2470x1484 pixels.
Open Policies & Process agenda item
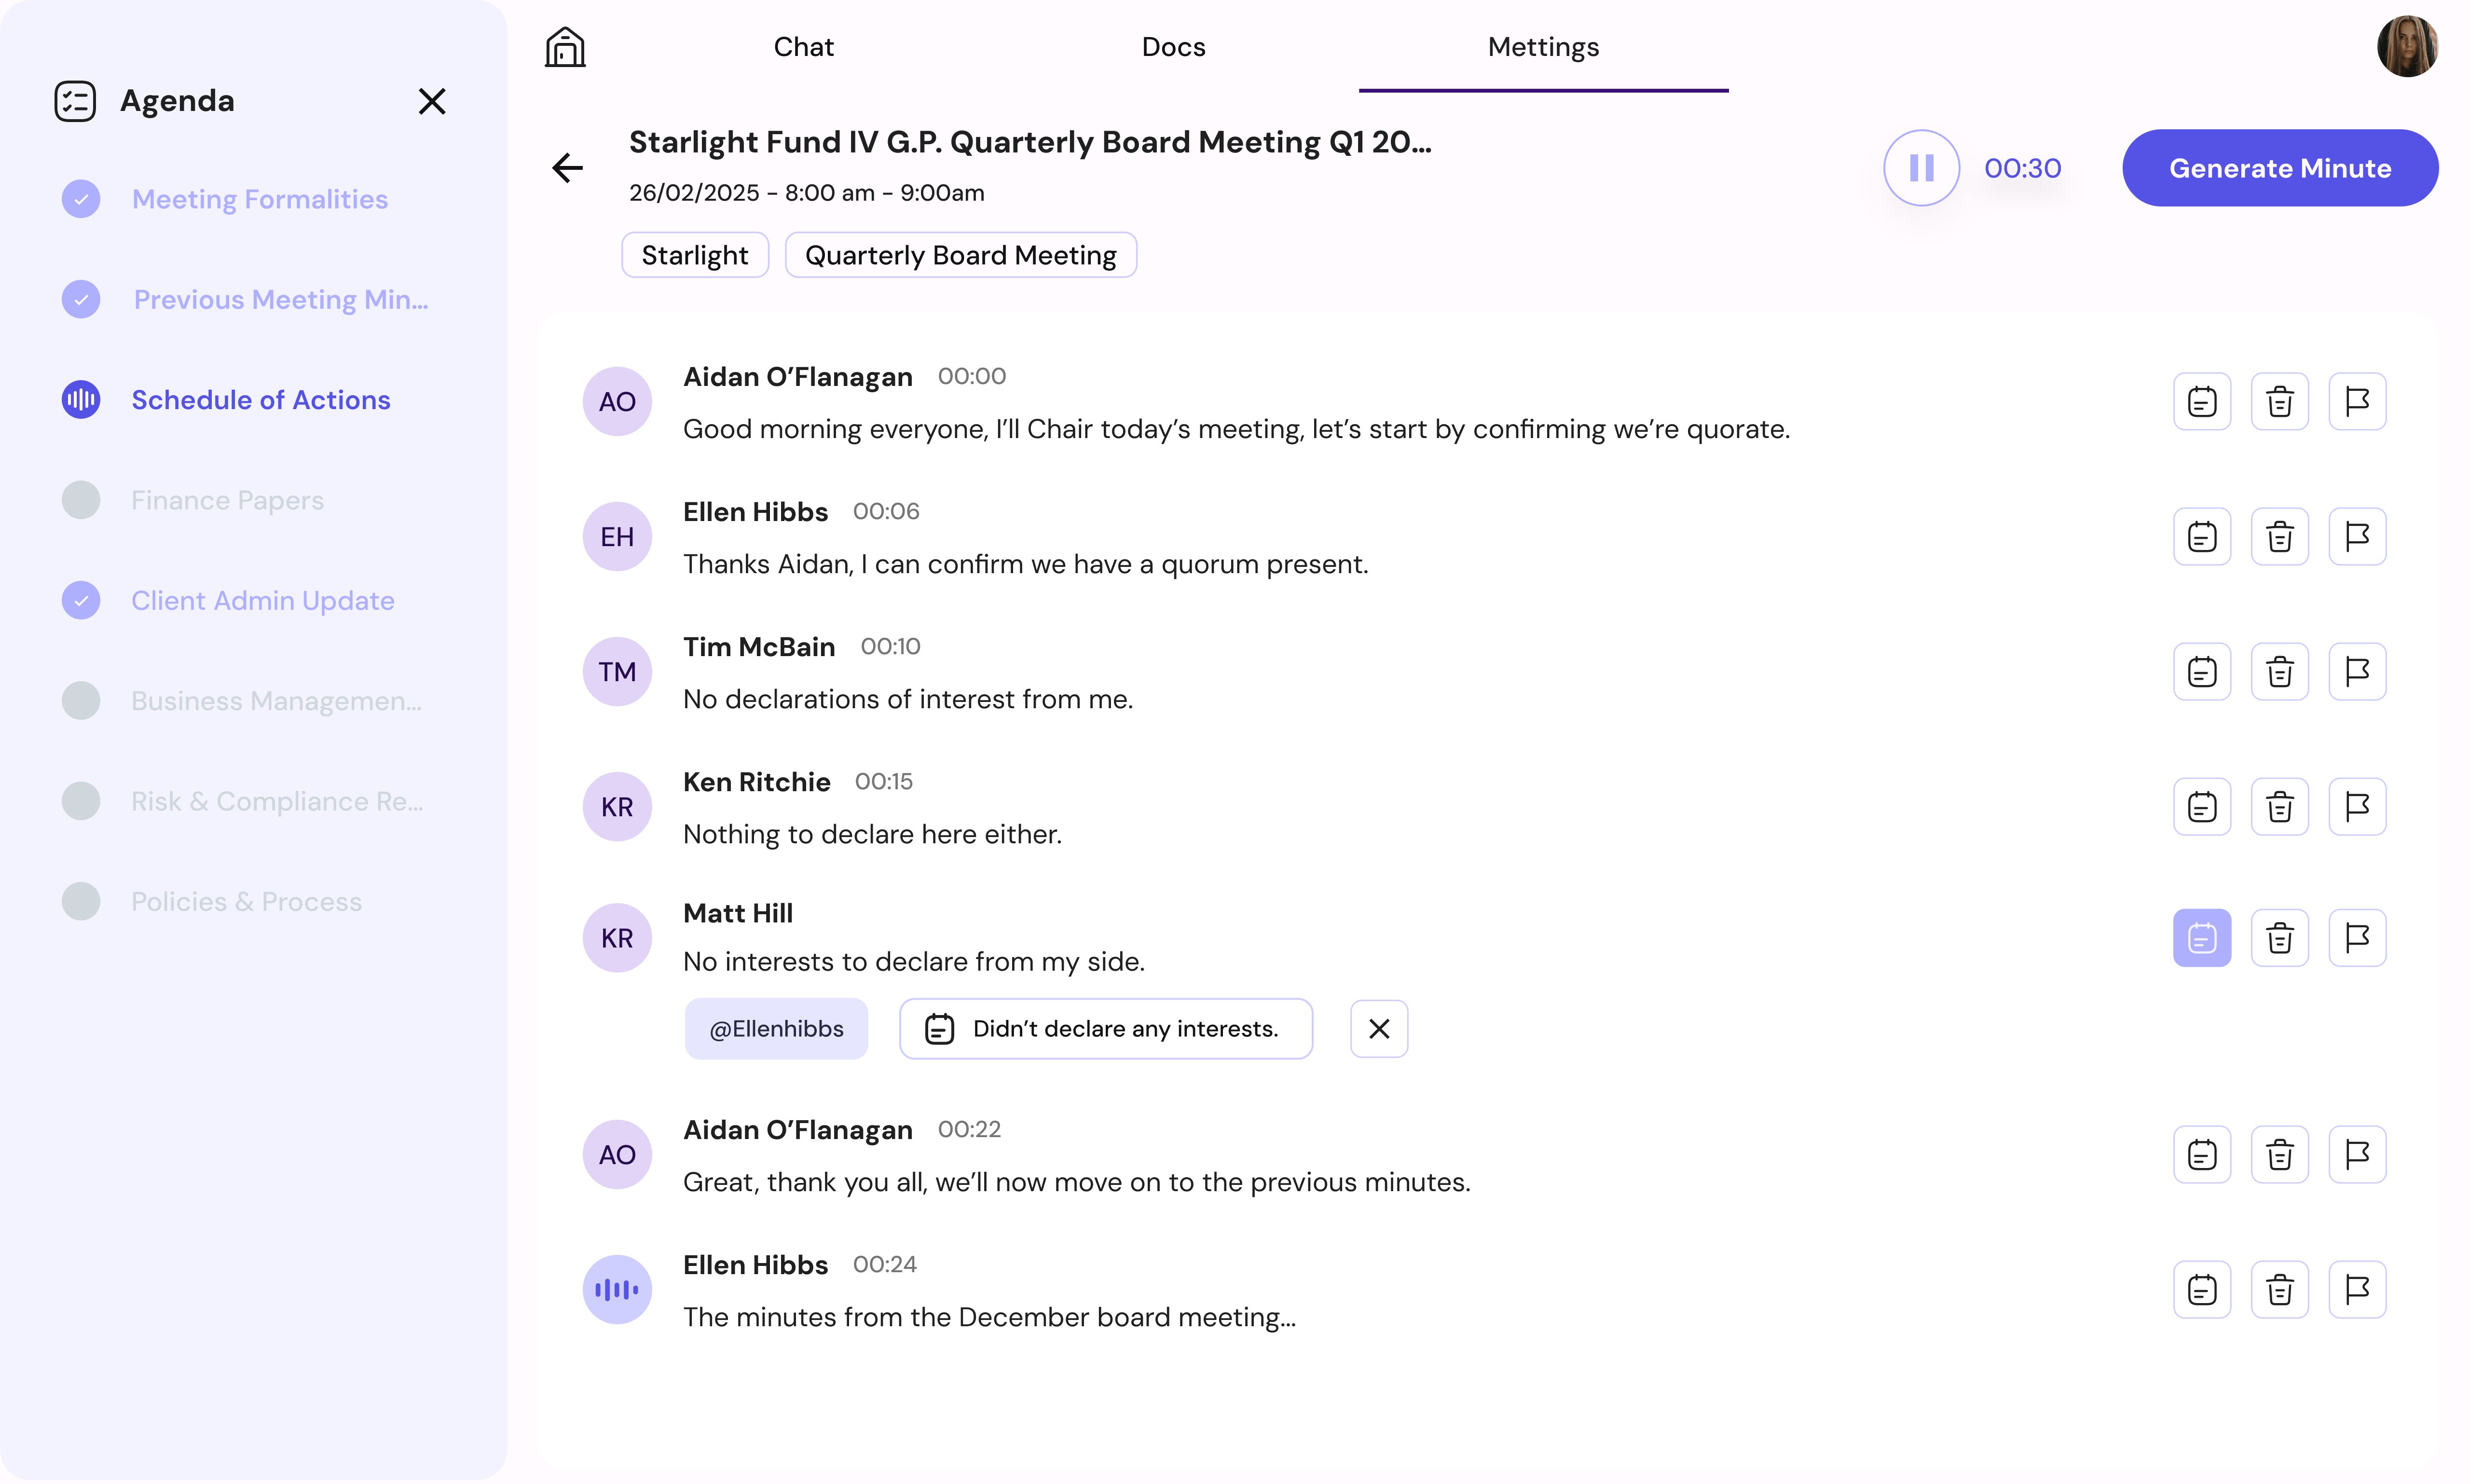tap(247, 902)
